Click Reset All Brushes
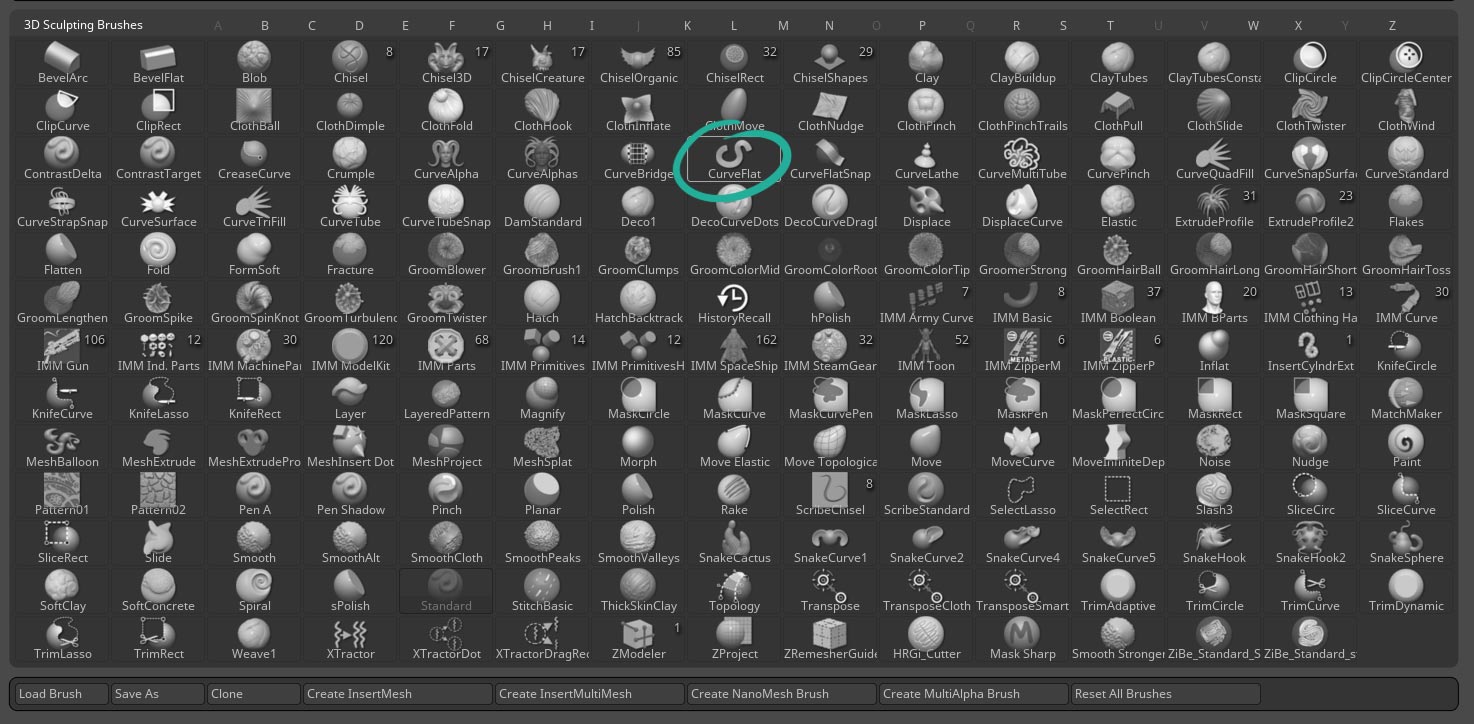Viewport: 1474px width, 724px height. (x=1166, y=693)
